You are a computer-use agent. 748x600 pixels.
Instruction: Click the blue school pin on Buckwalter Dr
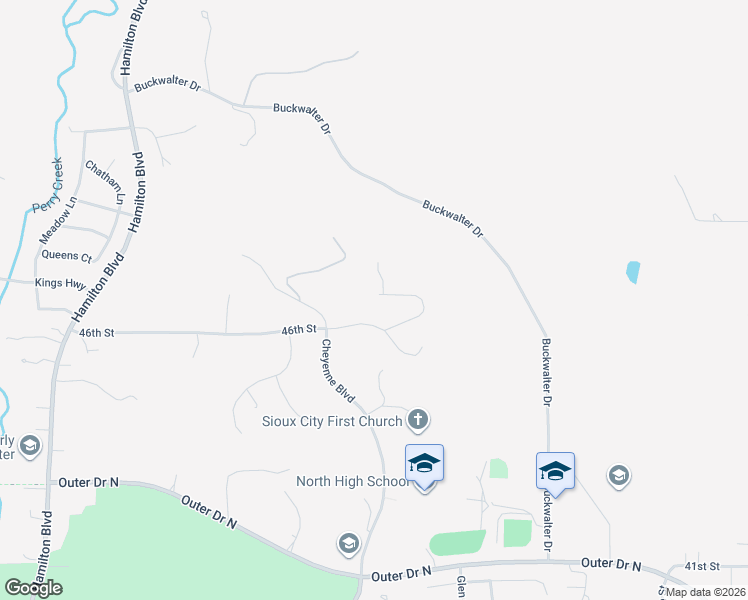555,472
